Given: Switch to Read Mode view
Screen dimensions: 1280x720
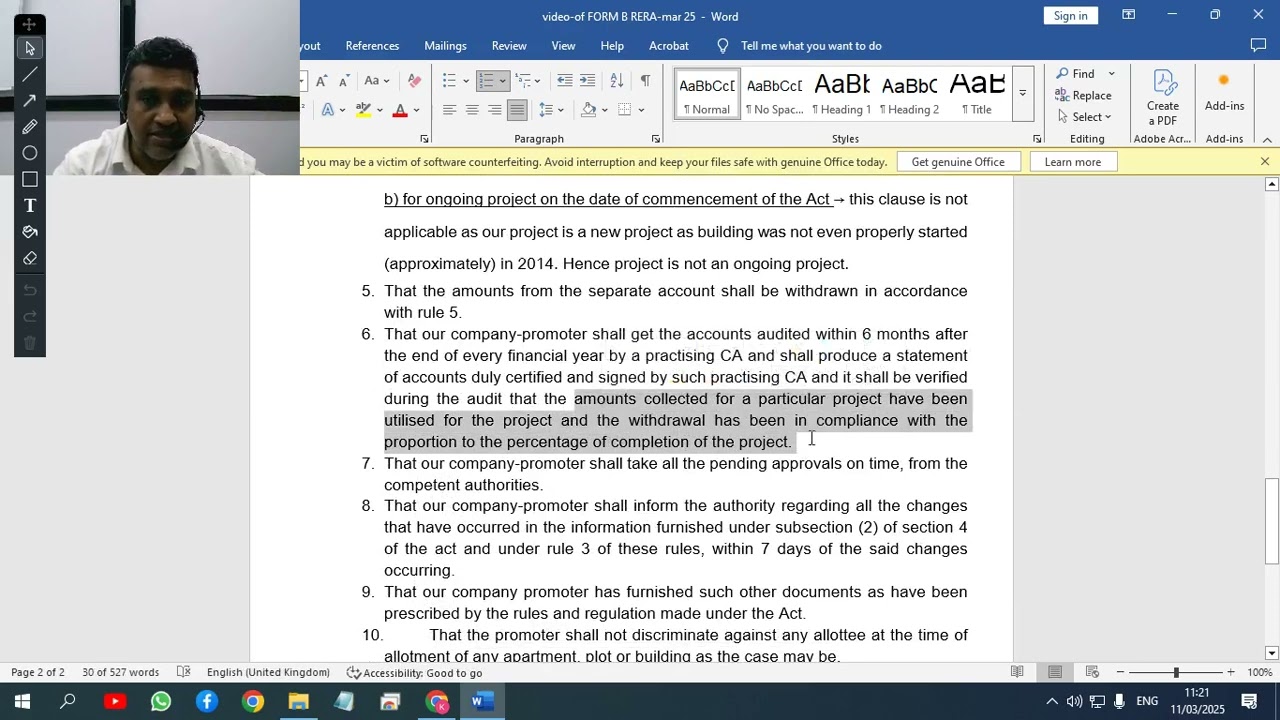Looking at the screenshot, I should [1017, 672].
